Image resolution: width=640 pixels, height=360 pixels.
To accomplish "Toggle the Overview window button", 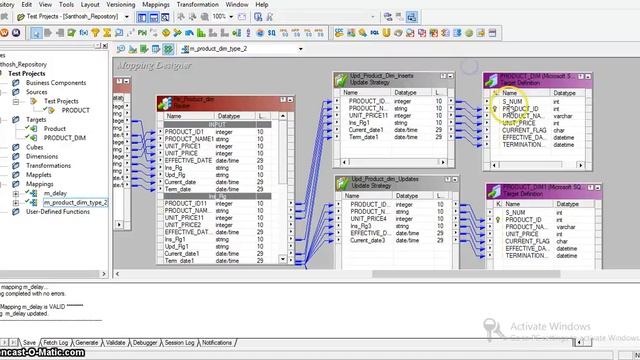I will click(x=165, y=17).
